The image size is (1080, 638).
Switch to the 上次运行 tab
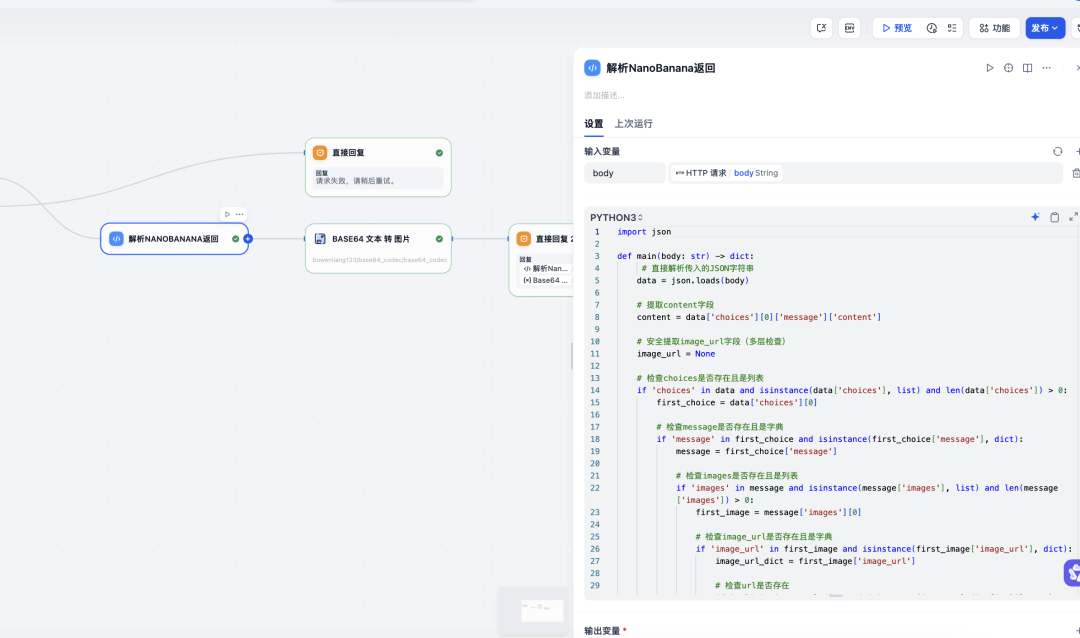(633, 124)
